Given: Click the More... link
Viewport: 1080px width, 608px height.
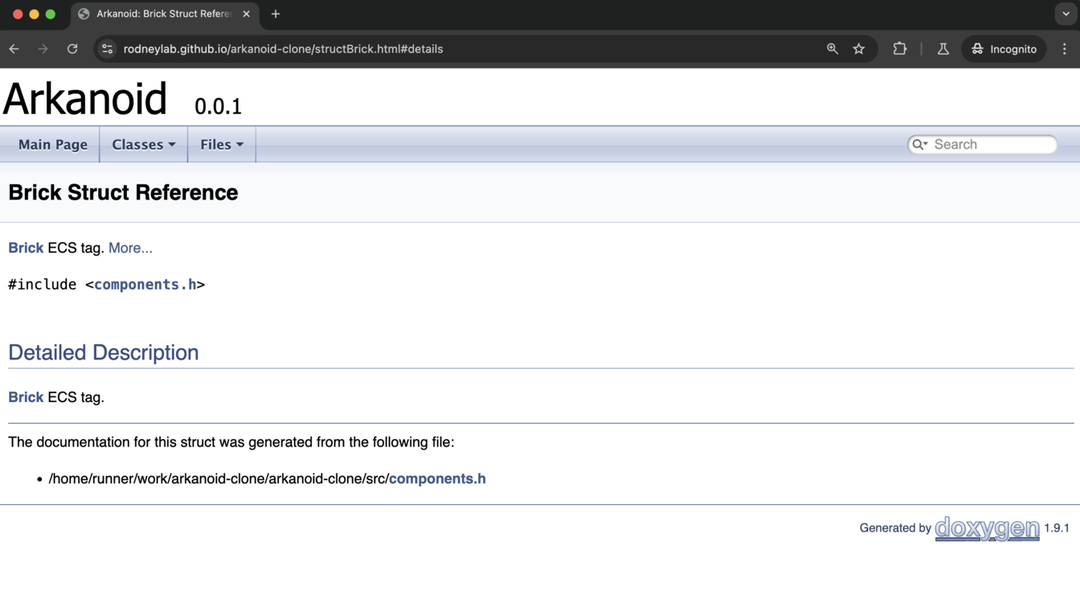Looking at the screenshot, I should [x=130, y=248].
